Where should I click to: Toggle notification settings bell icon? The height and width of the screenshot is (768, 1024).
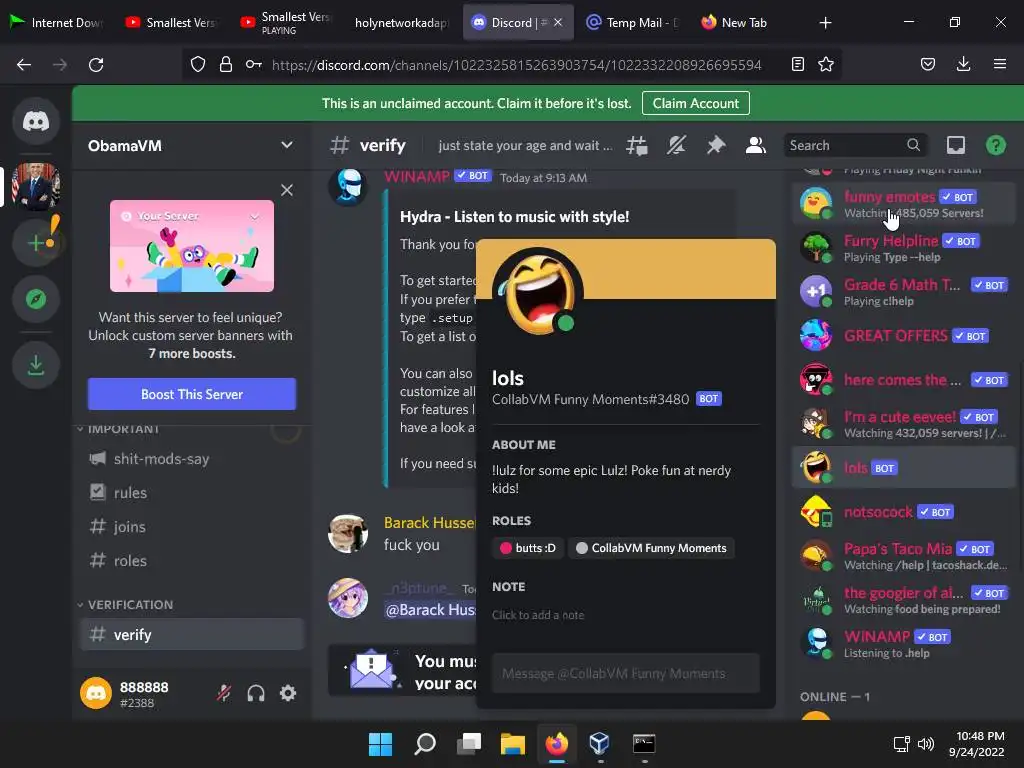676,145
